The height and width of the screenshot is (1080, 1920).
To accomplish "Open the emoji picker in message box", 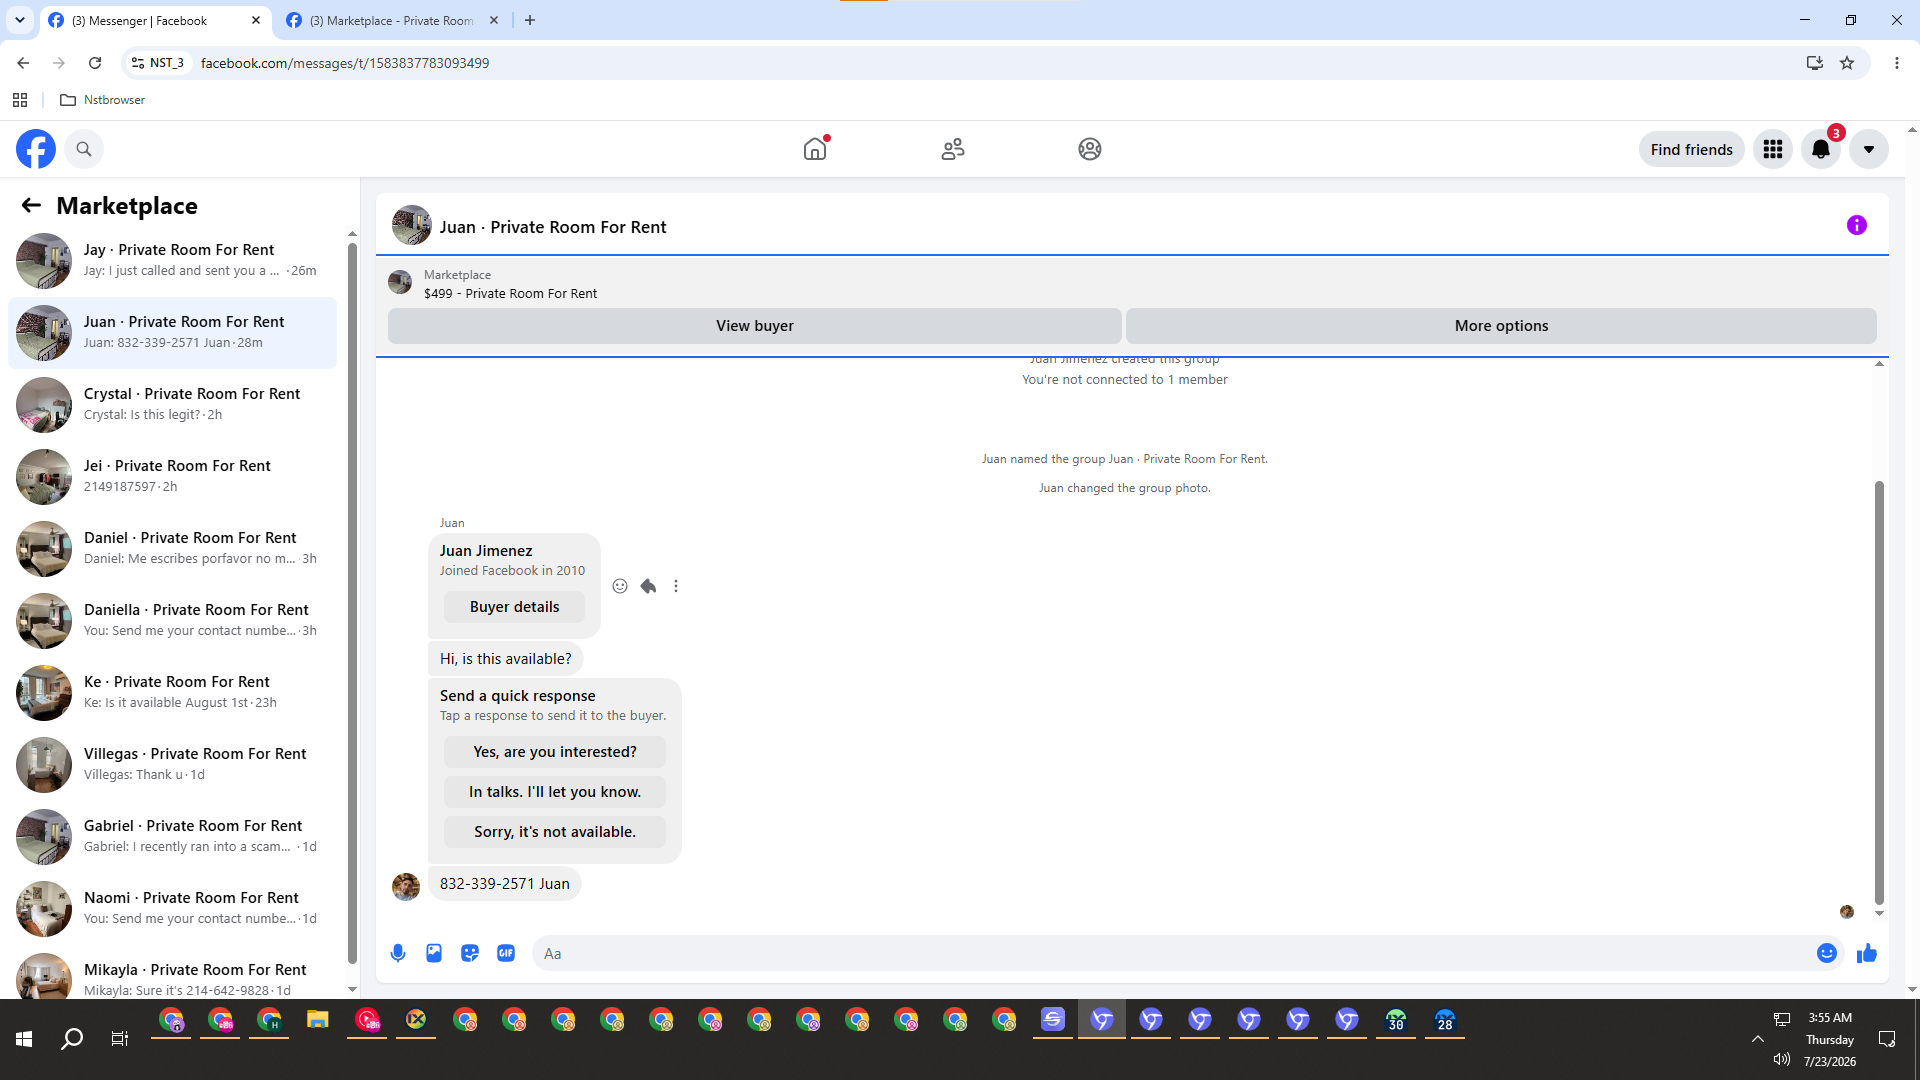I will (1827, 953).
